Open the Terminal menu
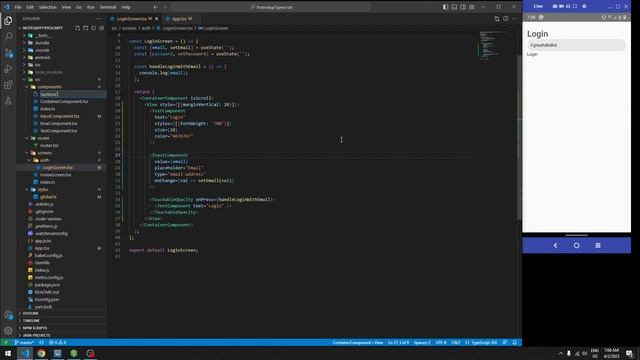Viewport: 640px width, 360px height. click(108, 7)
